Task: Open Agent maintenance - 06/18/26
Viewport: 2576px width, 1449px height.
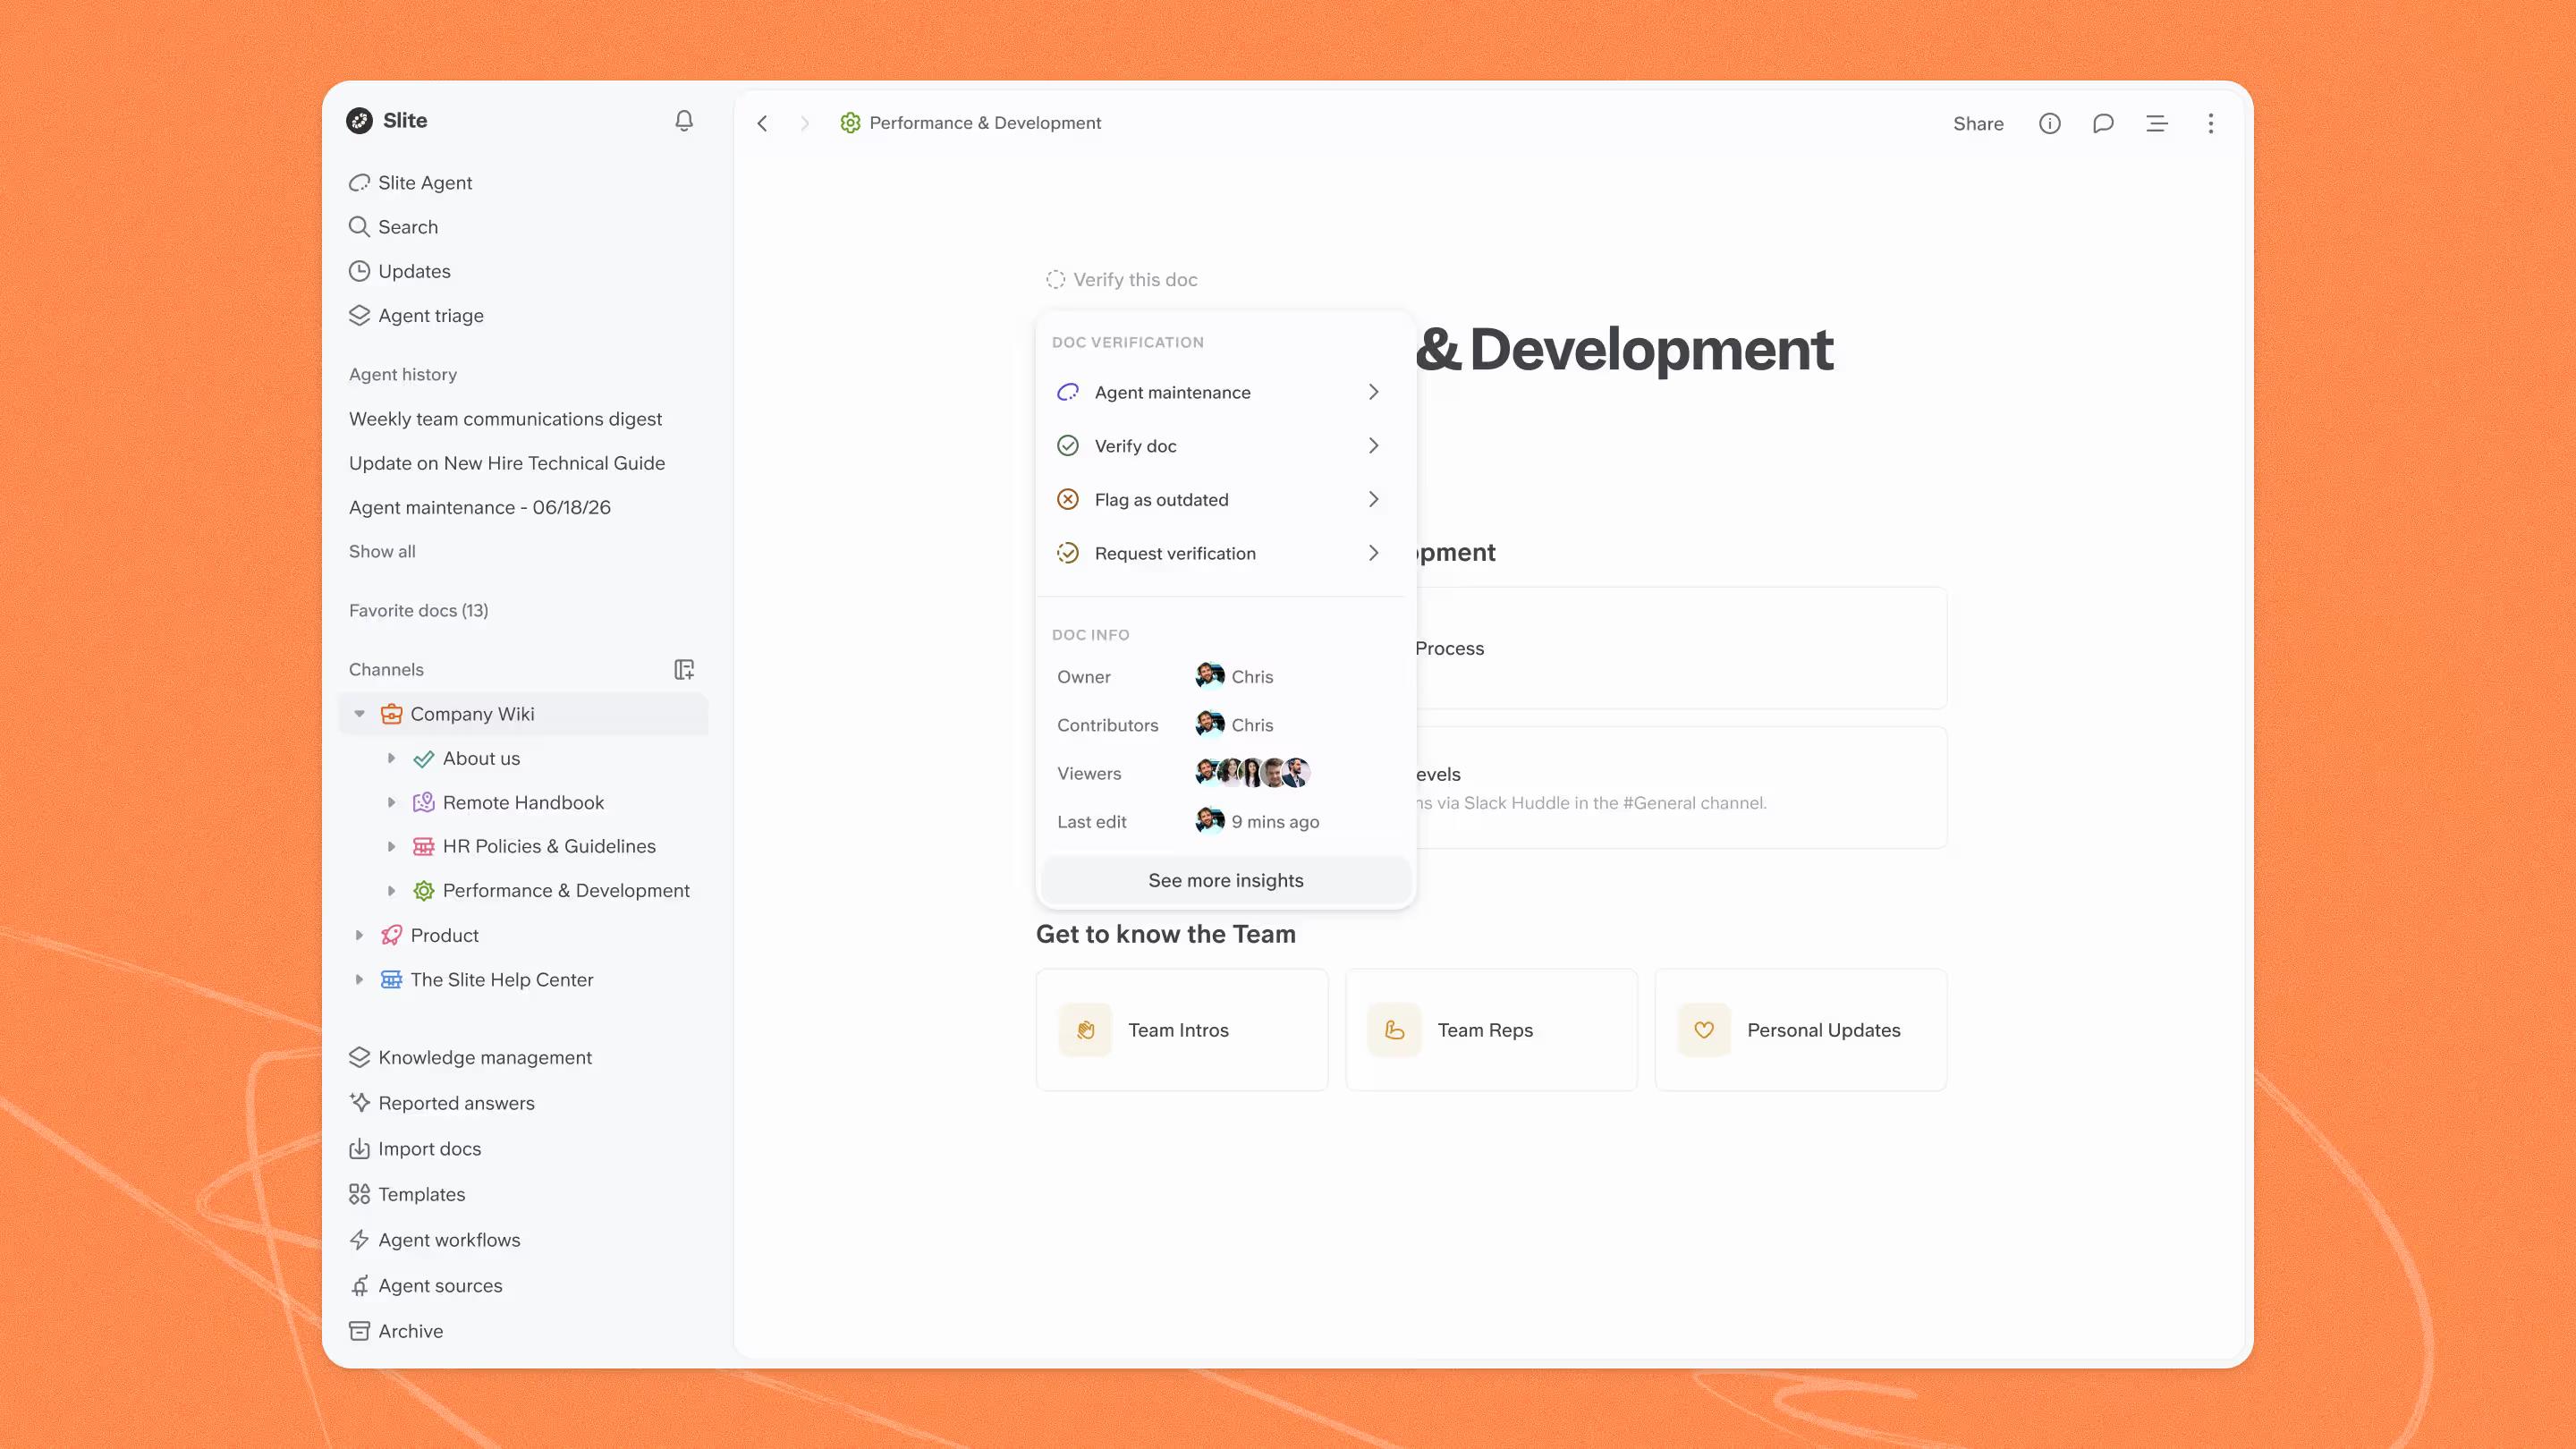Action: point(480,508)
